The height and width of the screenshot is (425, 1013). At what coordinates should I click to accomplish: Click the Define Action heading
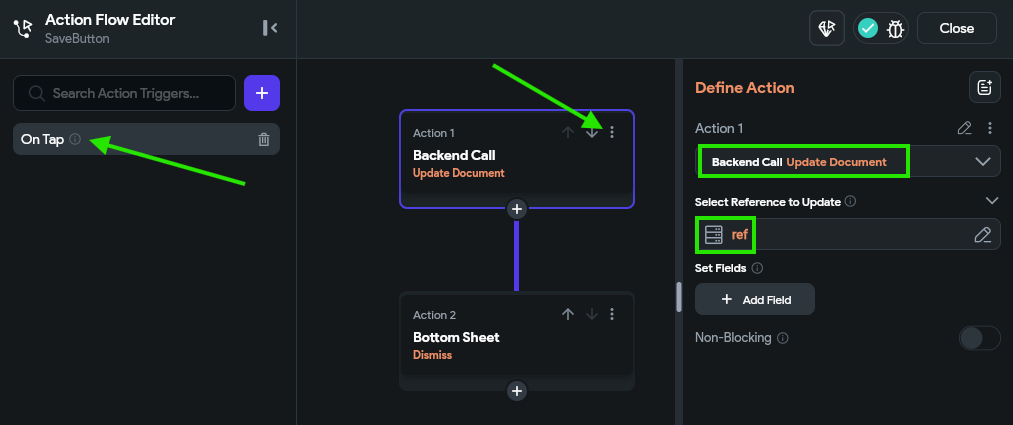coord(745,87)
